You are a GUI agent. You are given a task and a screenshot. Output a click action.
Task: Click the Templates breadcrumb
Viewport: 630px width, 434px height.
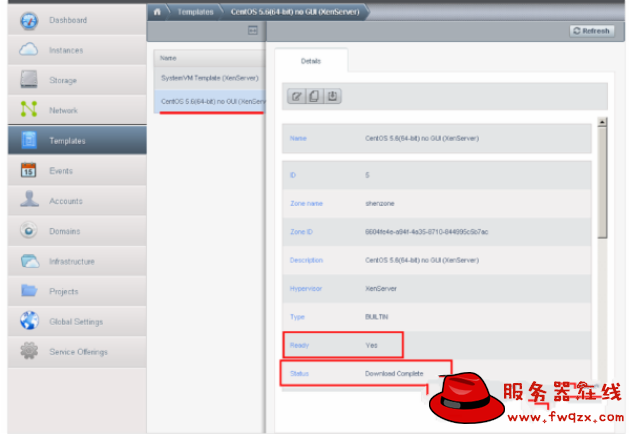195,12
